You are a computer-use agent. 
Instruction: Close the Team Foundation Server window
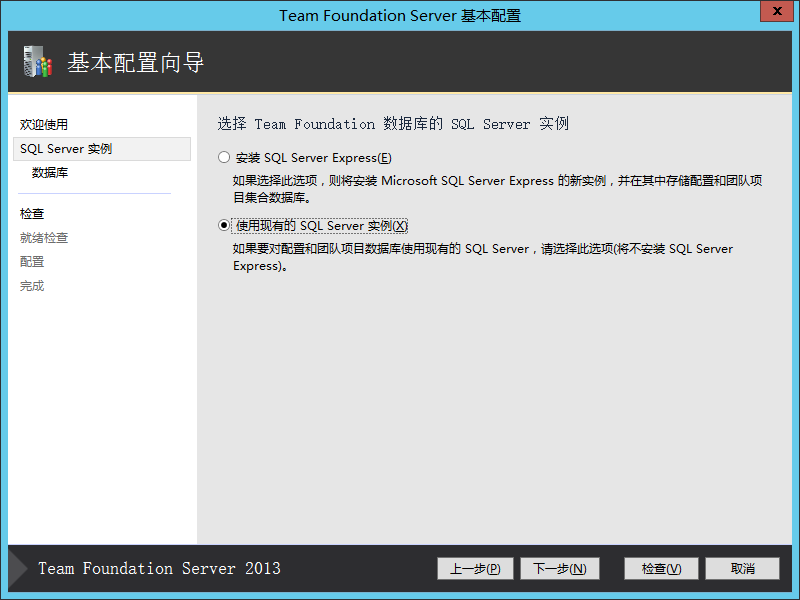tap(777, 11)
